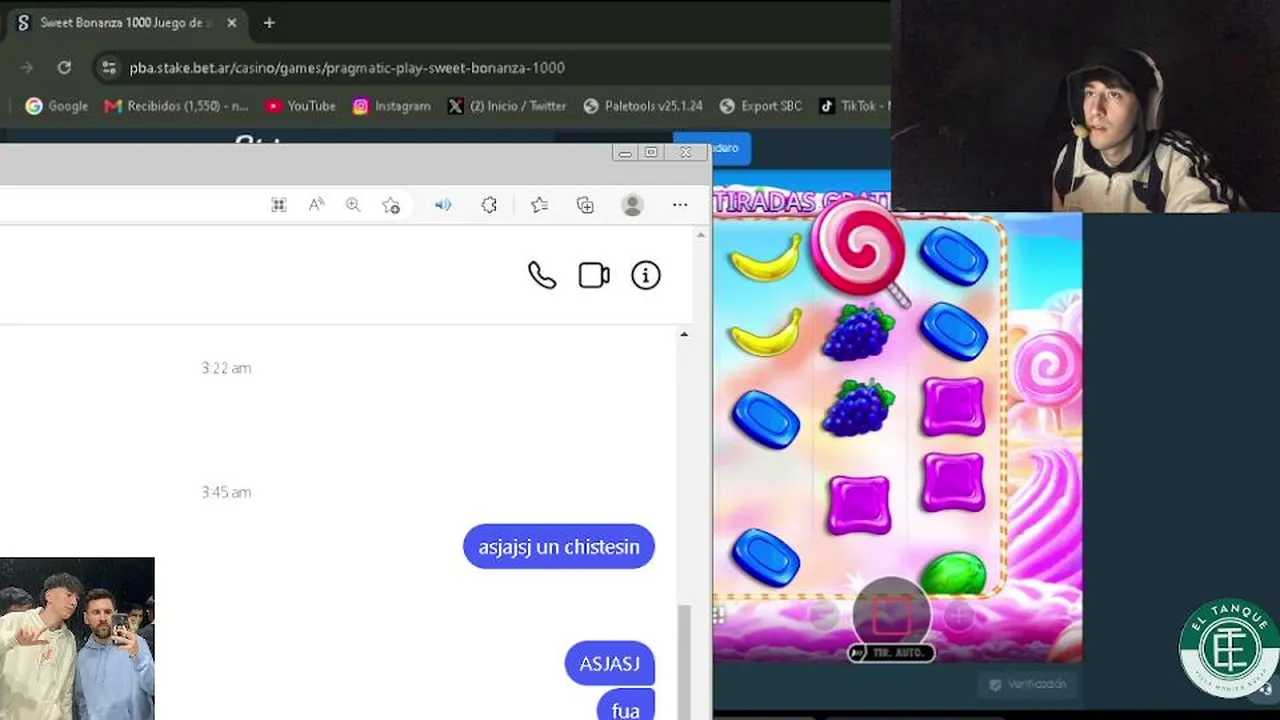The height and width of the screenshot is (720, 1280).
Task: Reload the Stake casino page
Action: [64, 68]
